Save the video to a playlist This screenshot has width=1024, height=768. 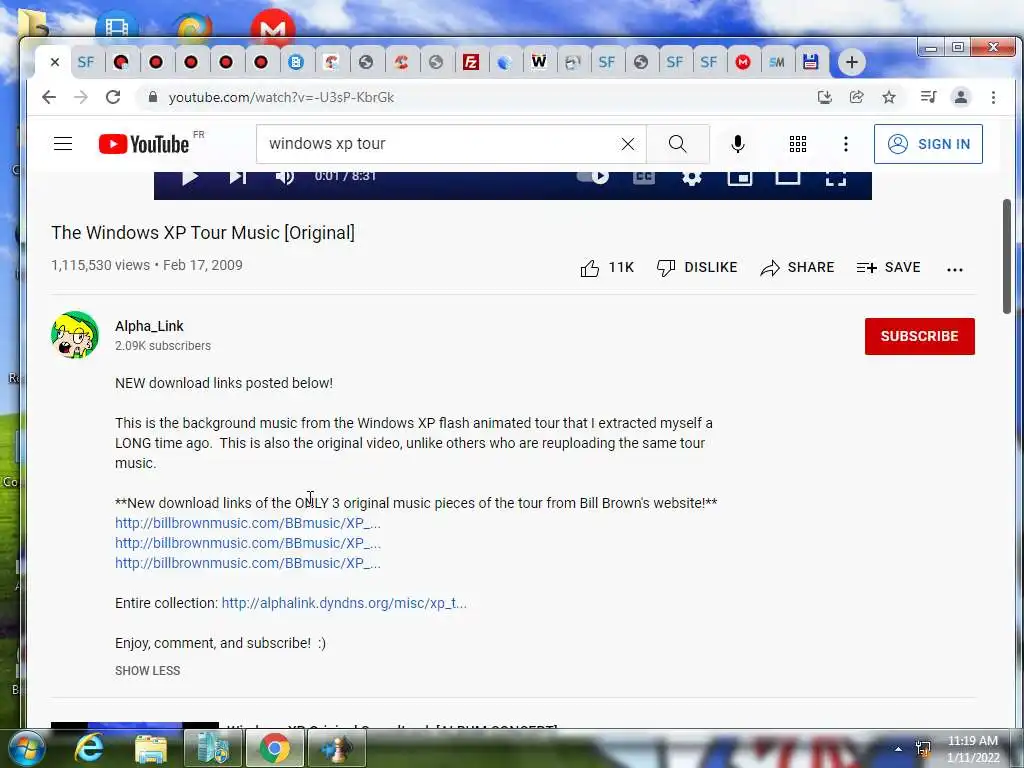(x=888, y=268)
